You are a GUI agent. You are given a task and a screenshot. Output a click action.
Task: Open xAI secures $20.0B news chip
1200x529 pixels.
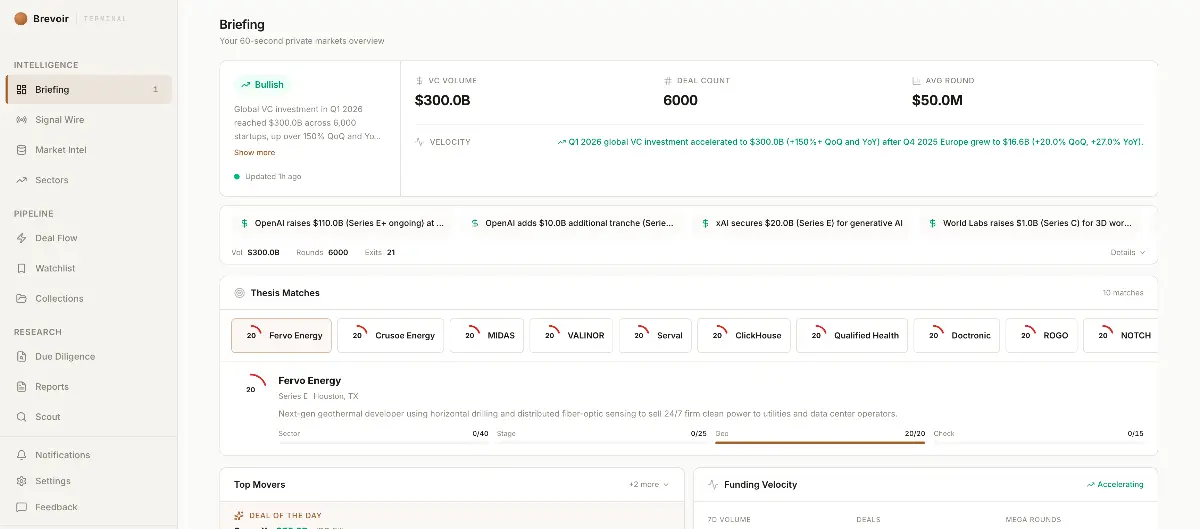(x=803, y=223)
